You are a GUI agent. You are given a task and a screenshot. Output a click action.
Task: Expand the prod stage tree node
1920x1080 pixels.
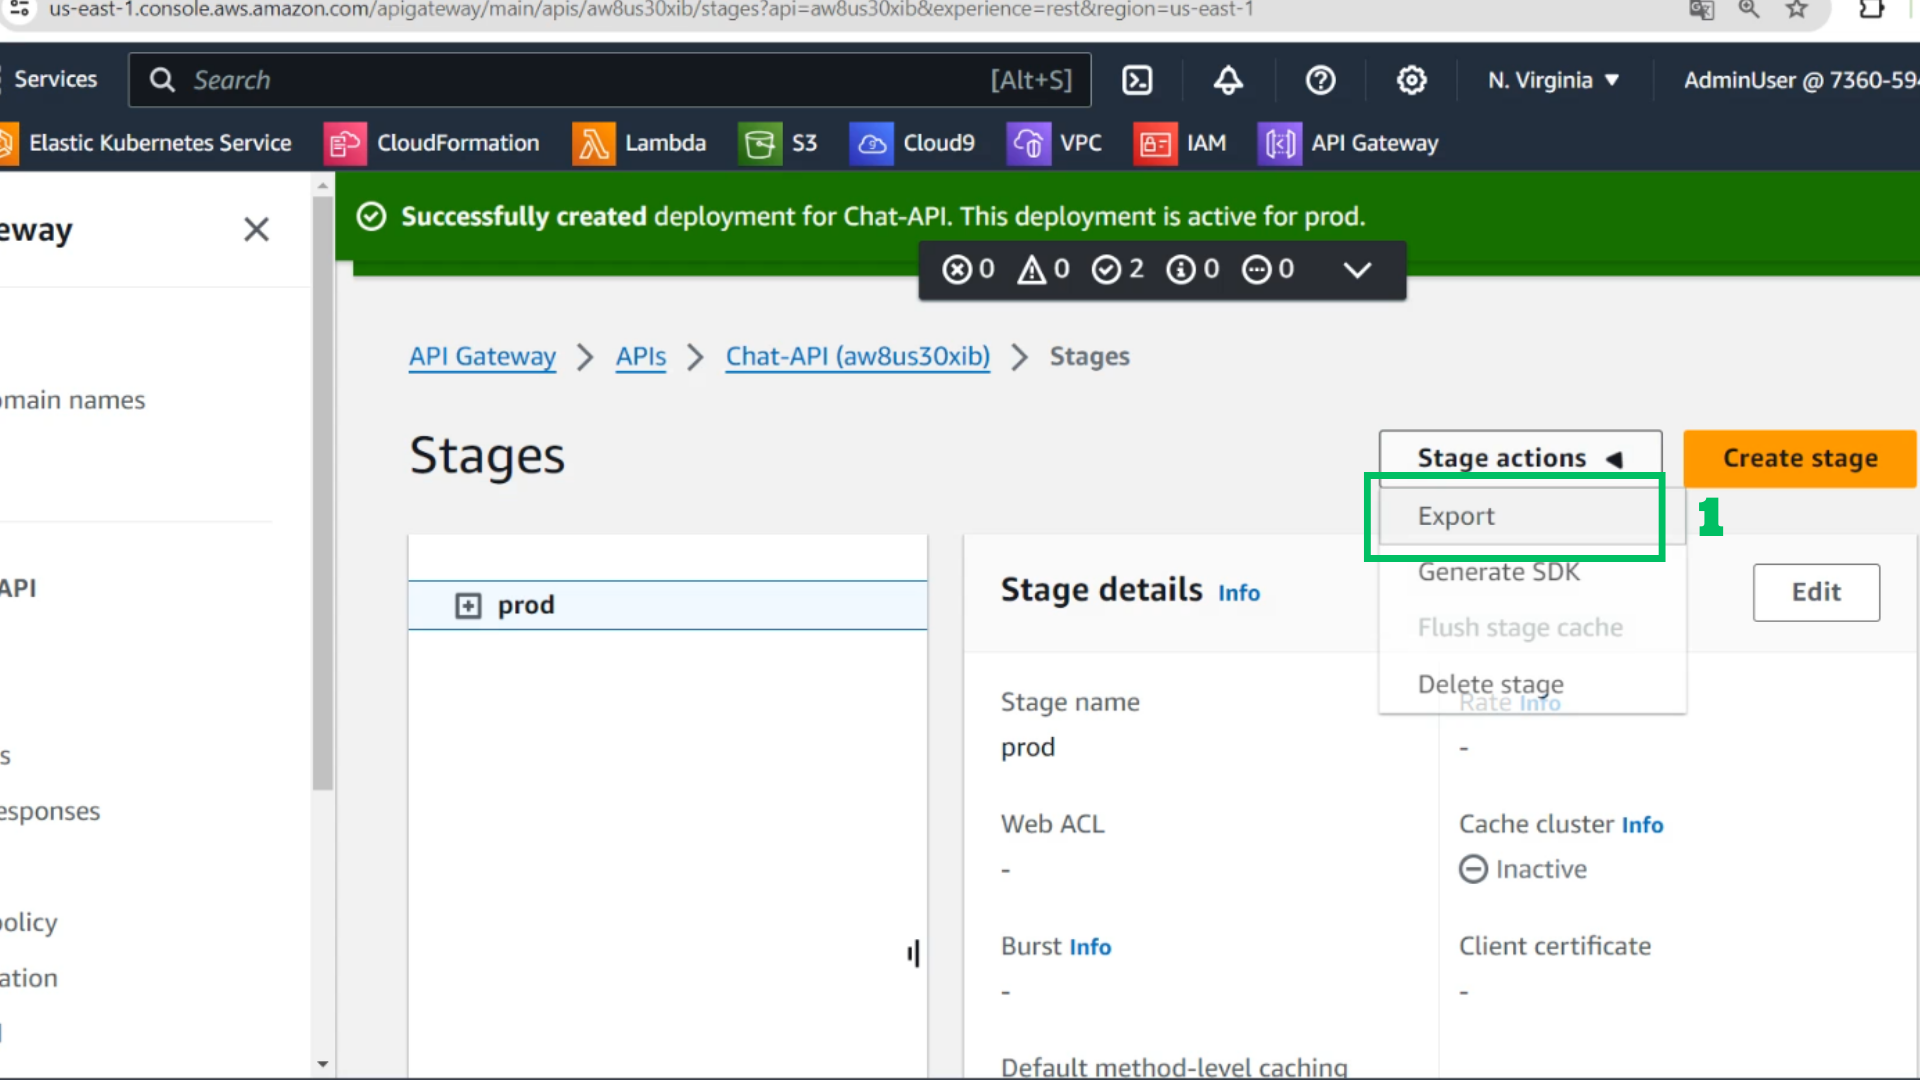tap(468, 605)
